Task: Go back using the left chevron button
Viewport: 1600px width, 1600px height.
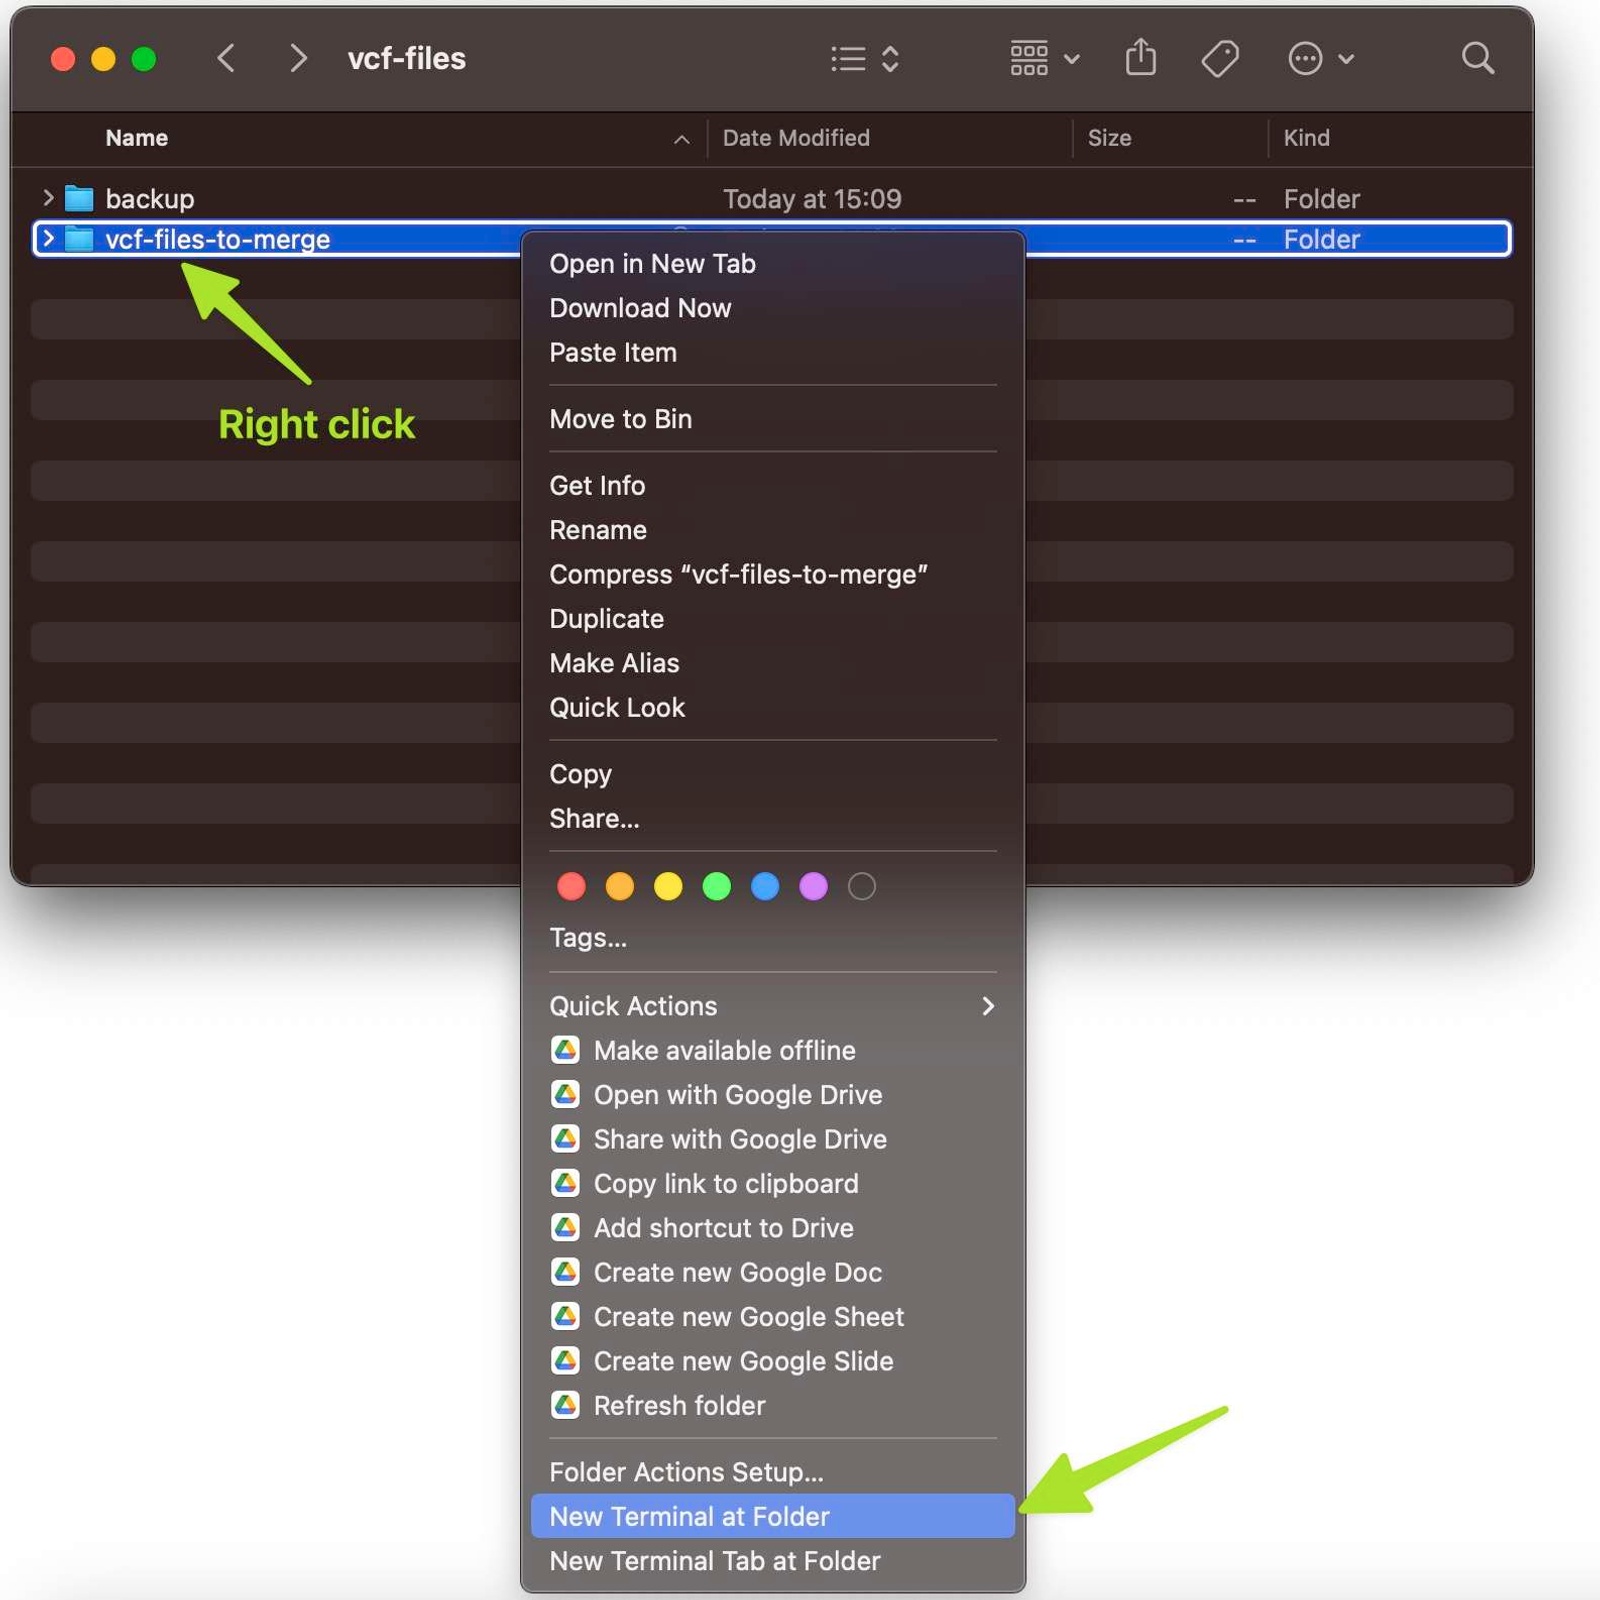Action: click(227, 59)
